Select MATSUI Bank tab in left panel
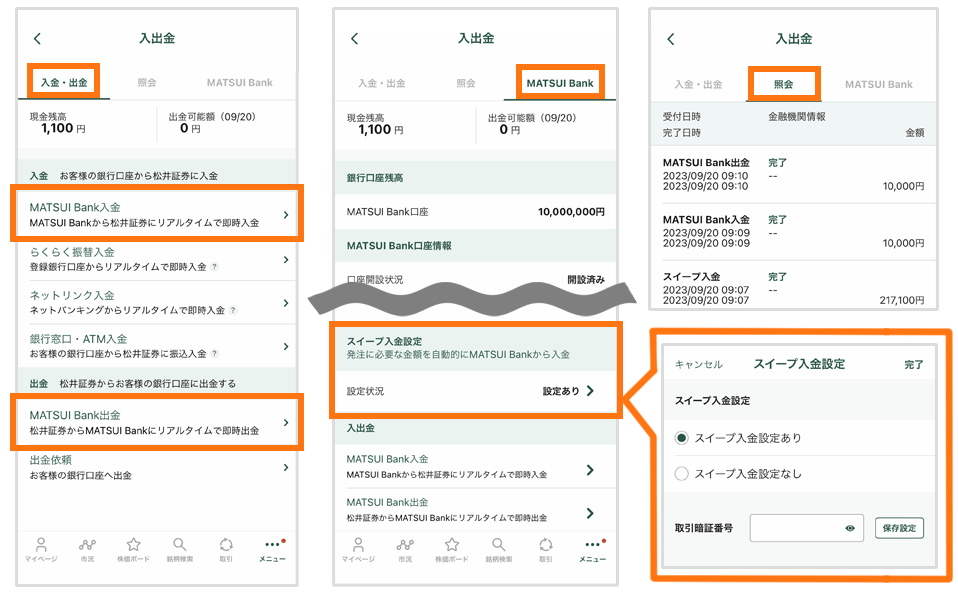 click(240, 82)
